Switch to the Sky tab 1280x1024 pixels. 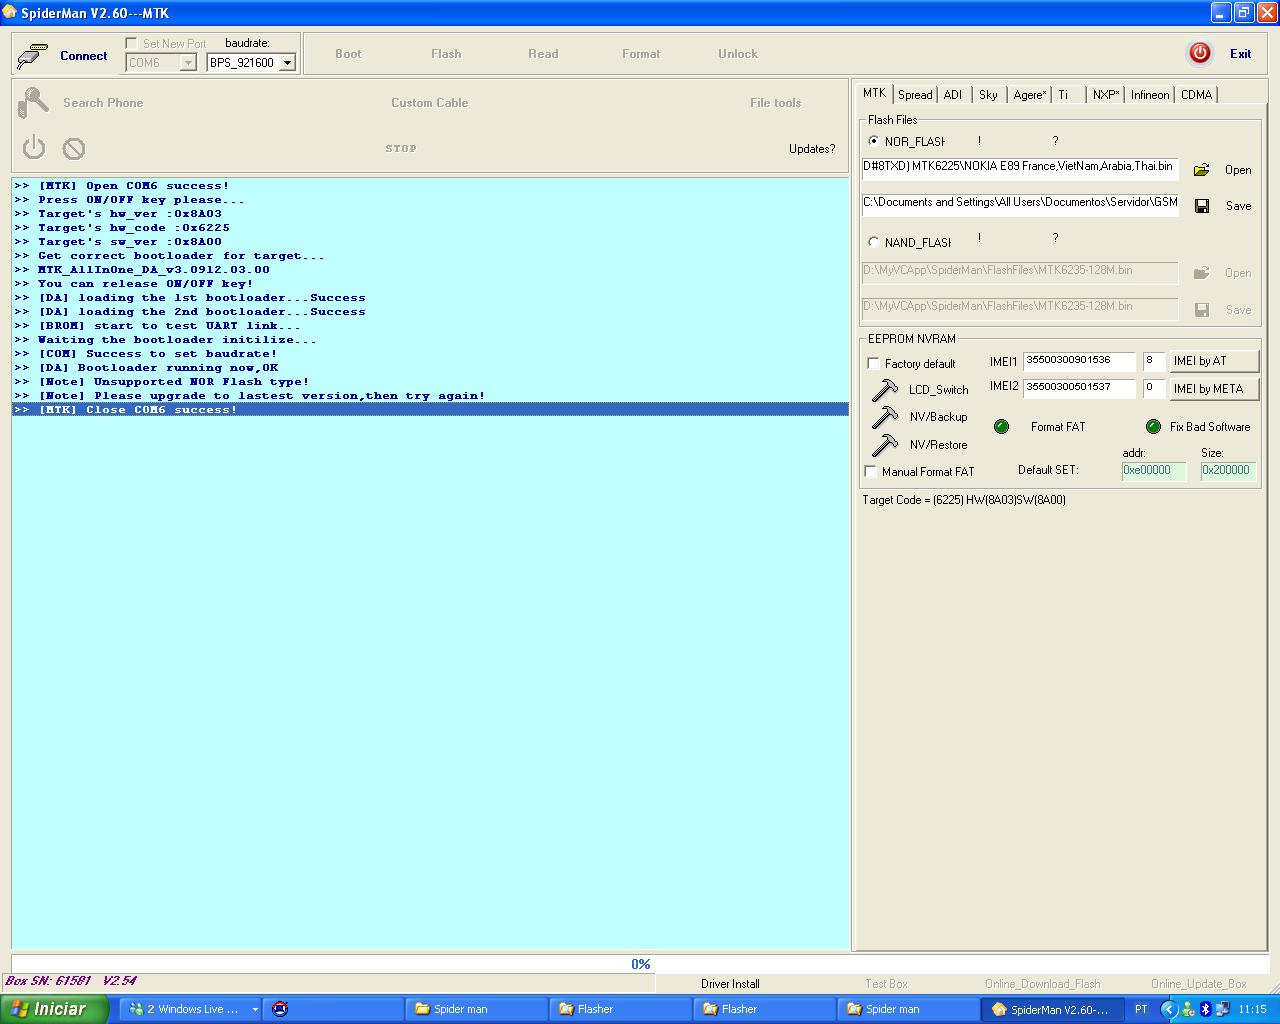(988, 94)
